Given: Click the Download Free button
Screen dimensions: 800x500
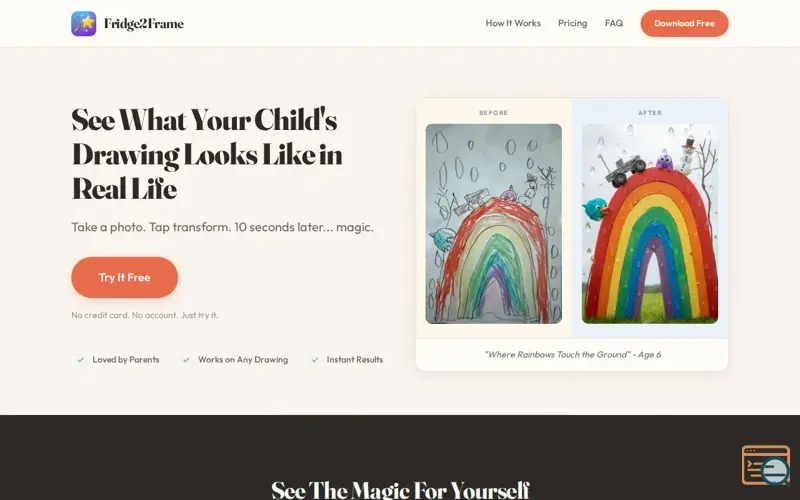Looking at the screenshot, I should tap(684, 23).
